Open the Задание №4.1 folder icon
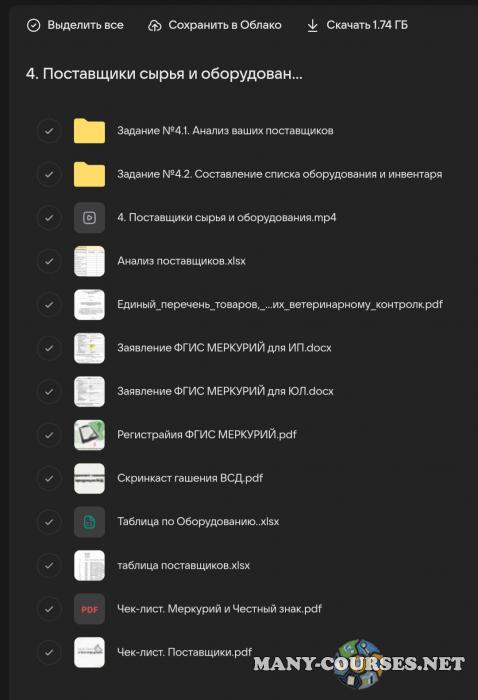This screenshot has width=478, height=700. coord(89,131)
